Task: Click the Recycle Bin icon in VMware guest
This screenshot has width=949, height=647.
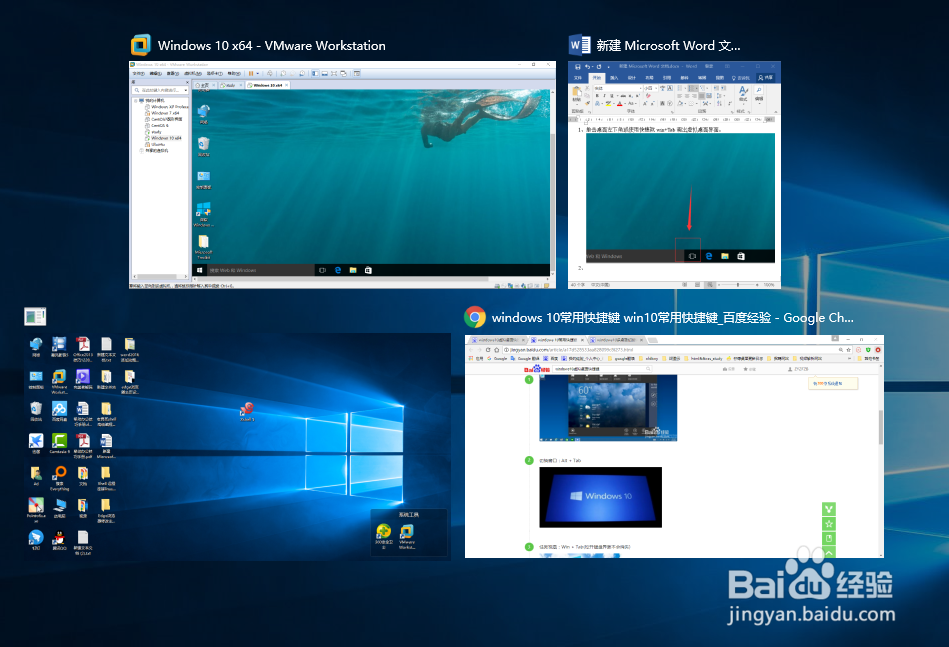Action: 203,146
